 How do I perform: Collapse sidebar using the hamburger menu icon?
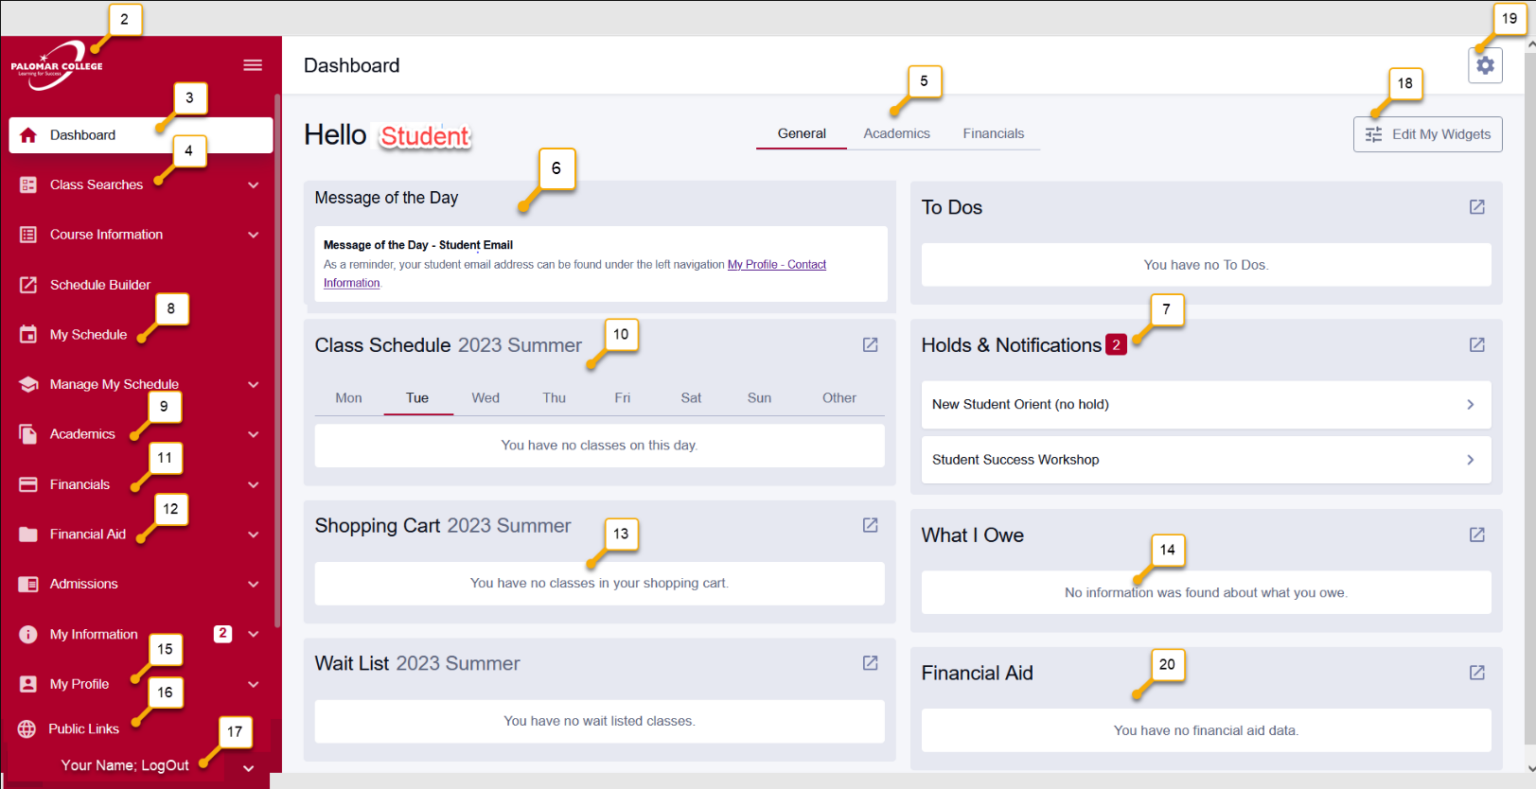coord(253,65)
